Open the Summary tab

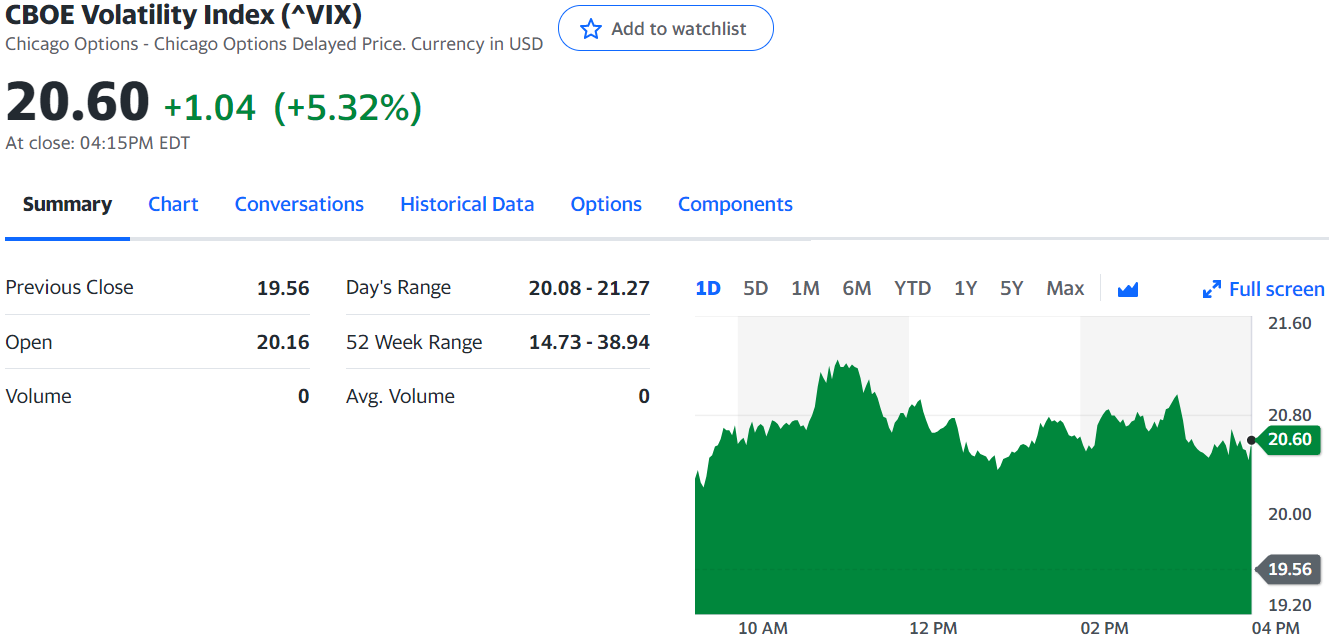click(67, 204)
